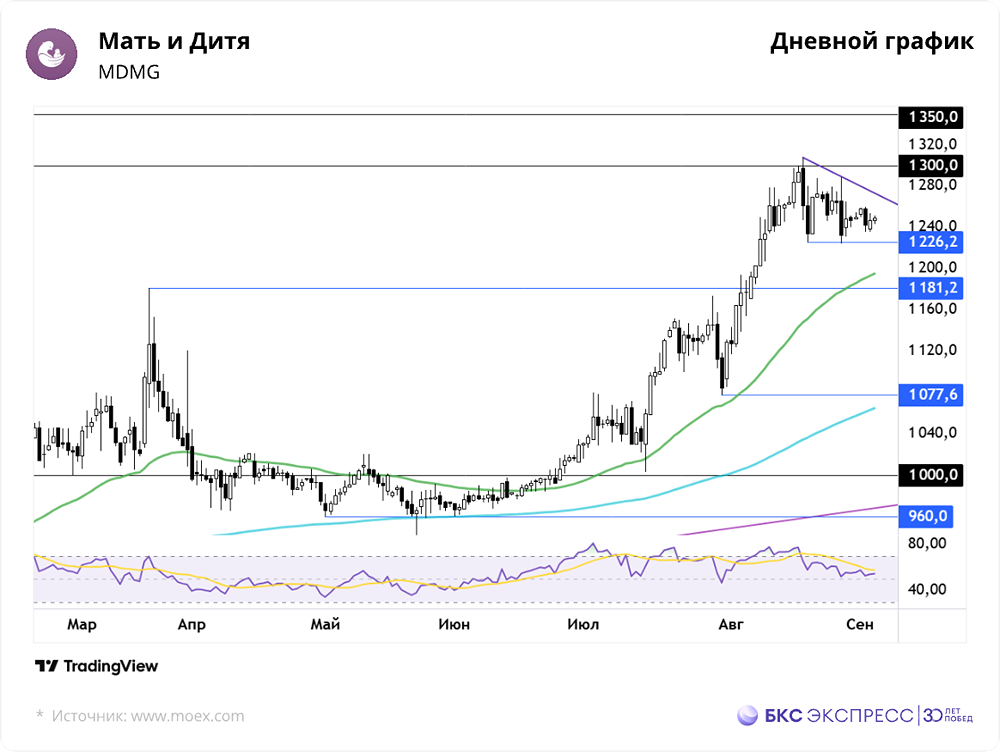Select the 1 350,0 price label
This screenshot has width=1000, height=752.
click(x=931, y=117)
